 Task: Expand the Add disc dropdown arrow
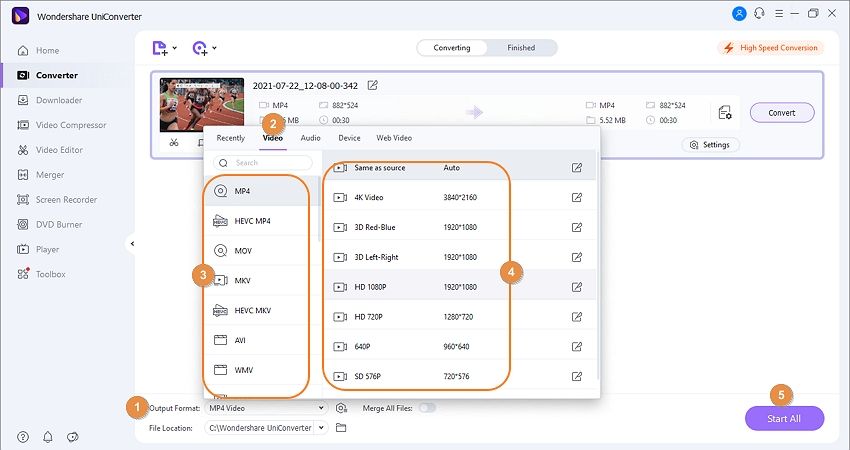coord(214,48)
